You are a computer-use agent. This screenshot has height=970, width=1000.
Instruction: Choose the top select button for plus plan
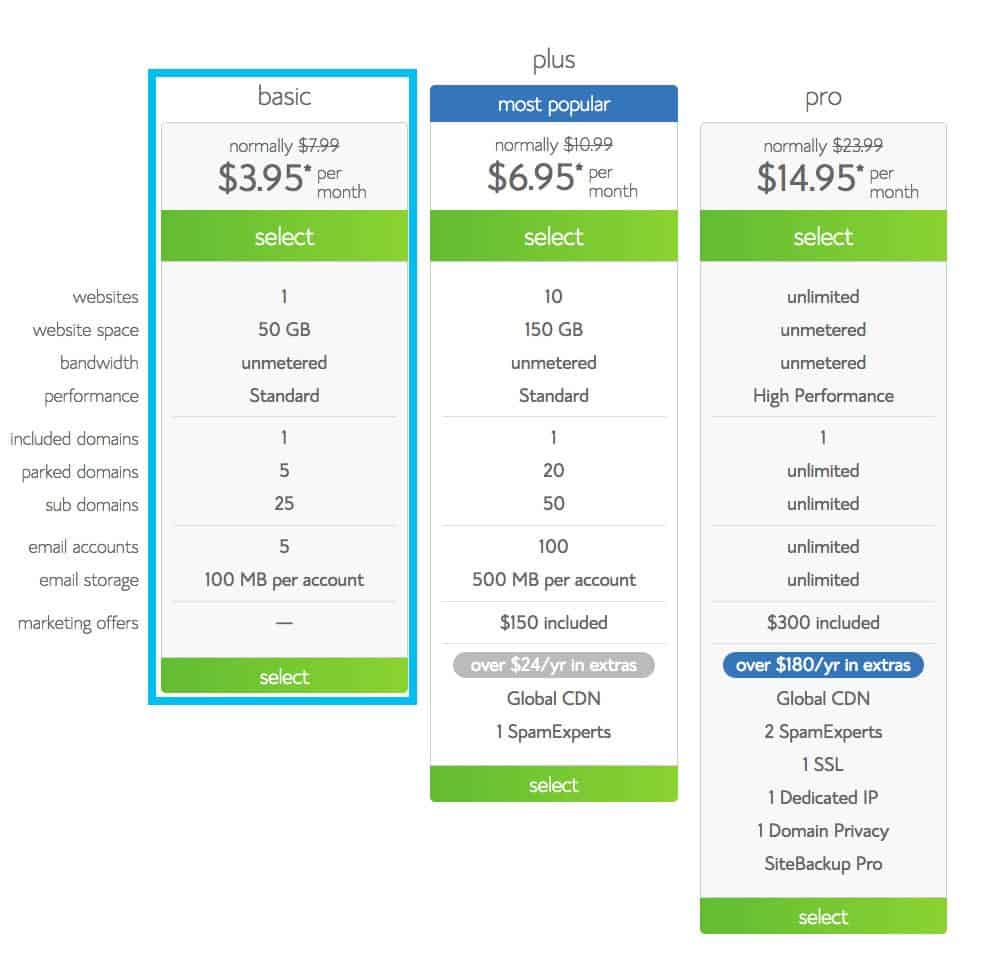click(554, 236)
